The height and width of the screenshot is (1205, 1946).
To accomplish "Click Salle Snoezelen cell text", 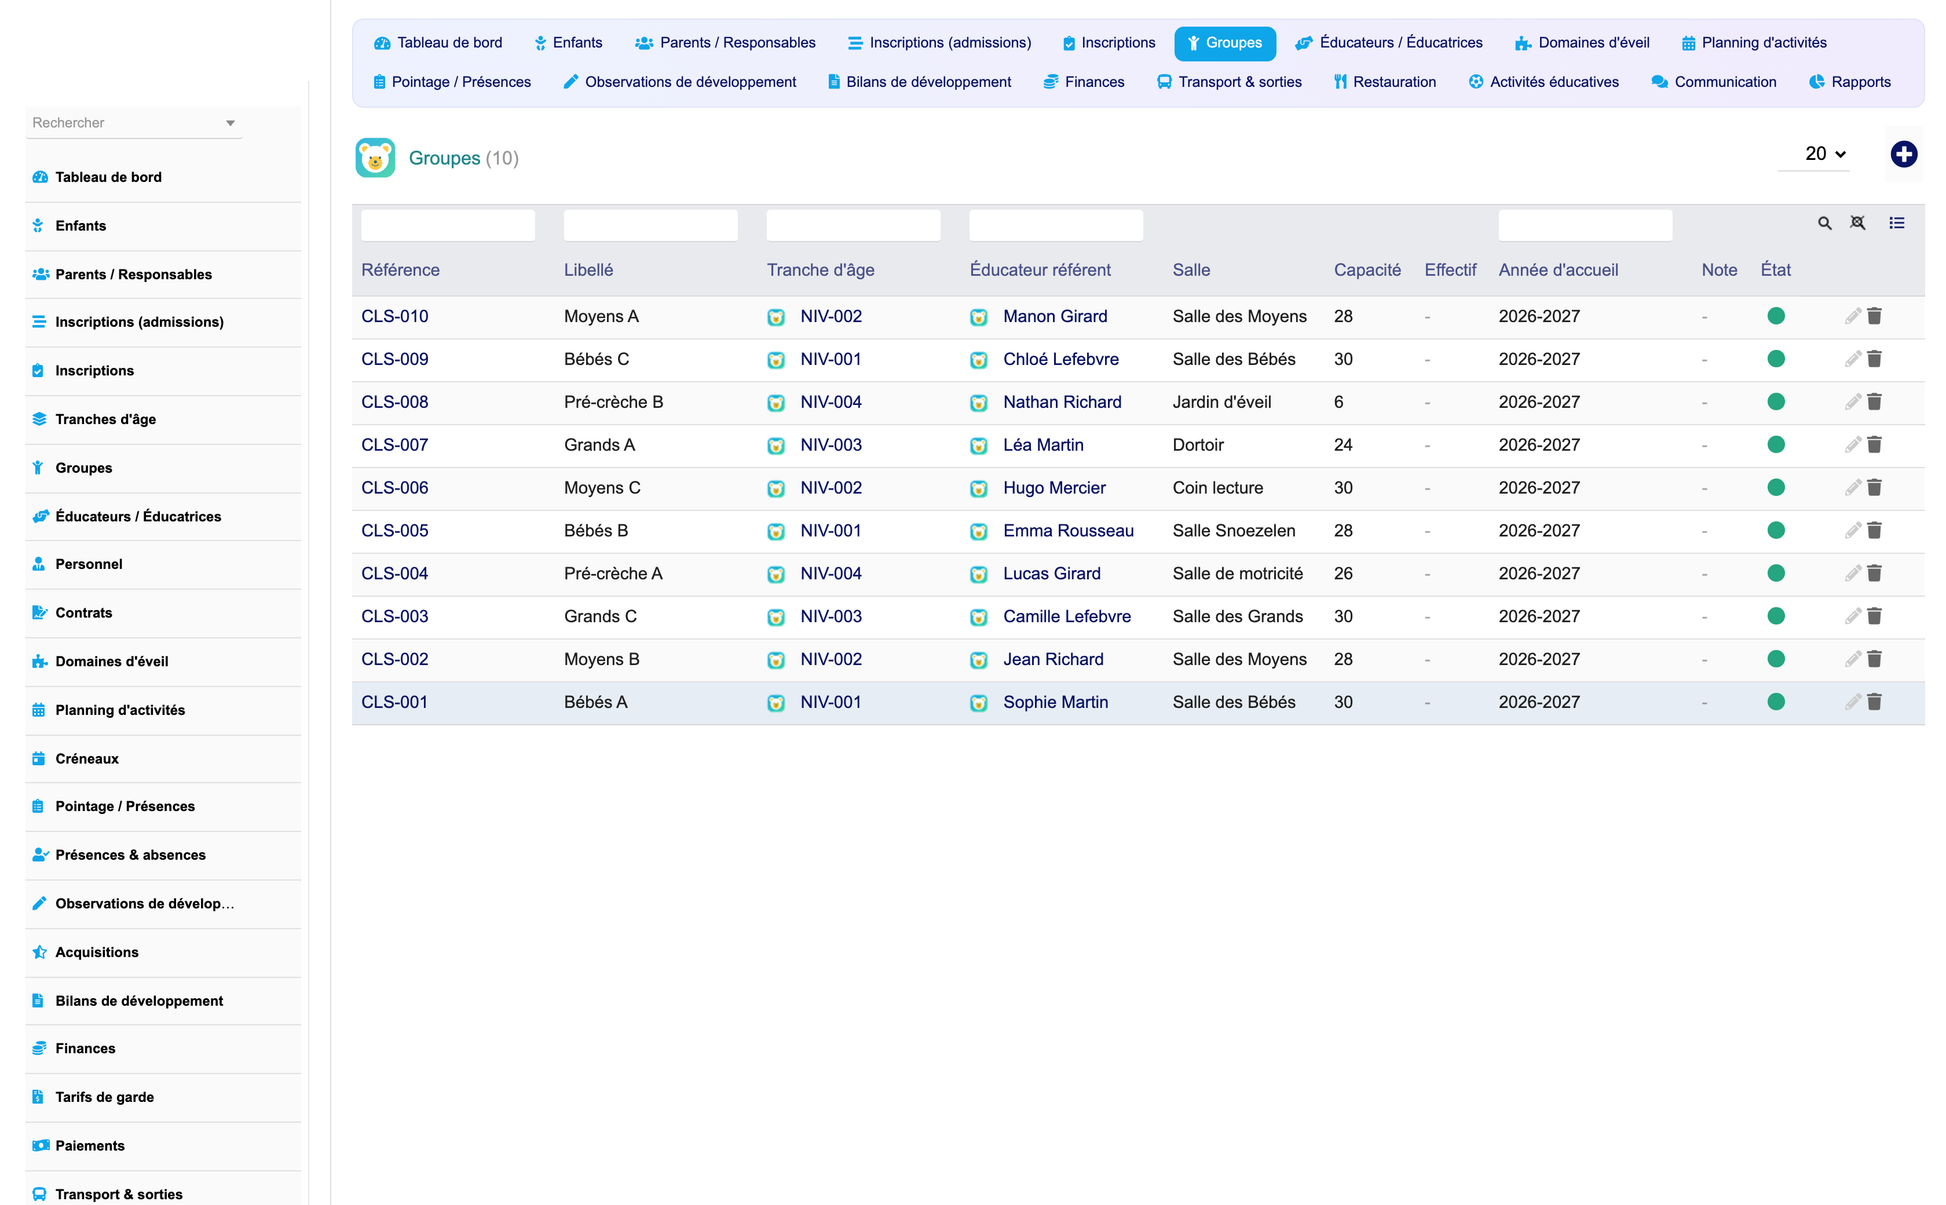I will pos(1234,531).
